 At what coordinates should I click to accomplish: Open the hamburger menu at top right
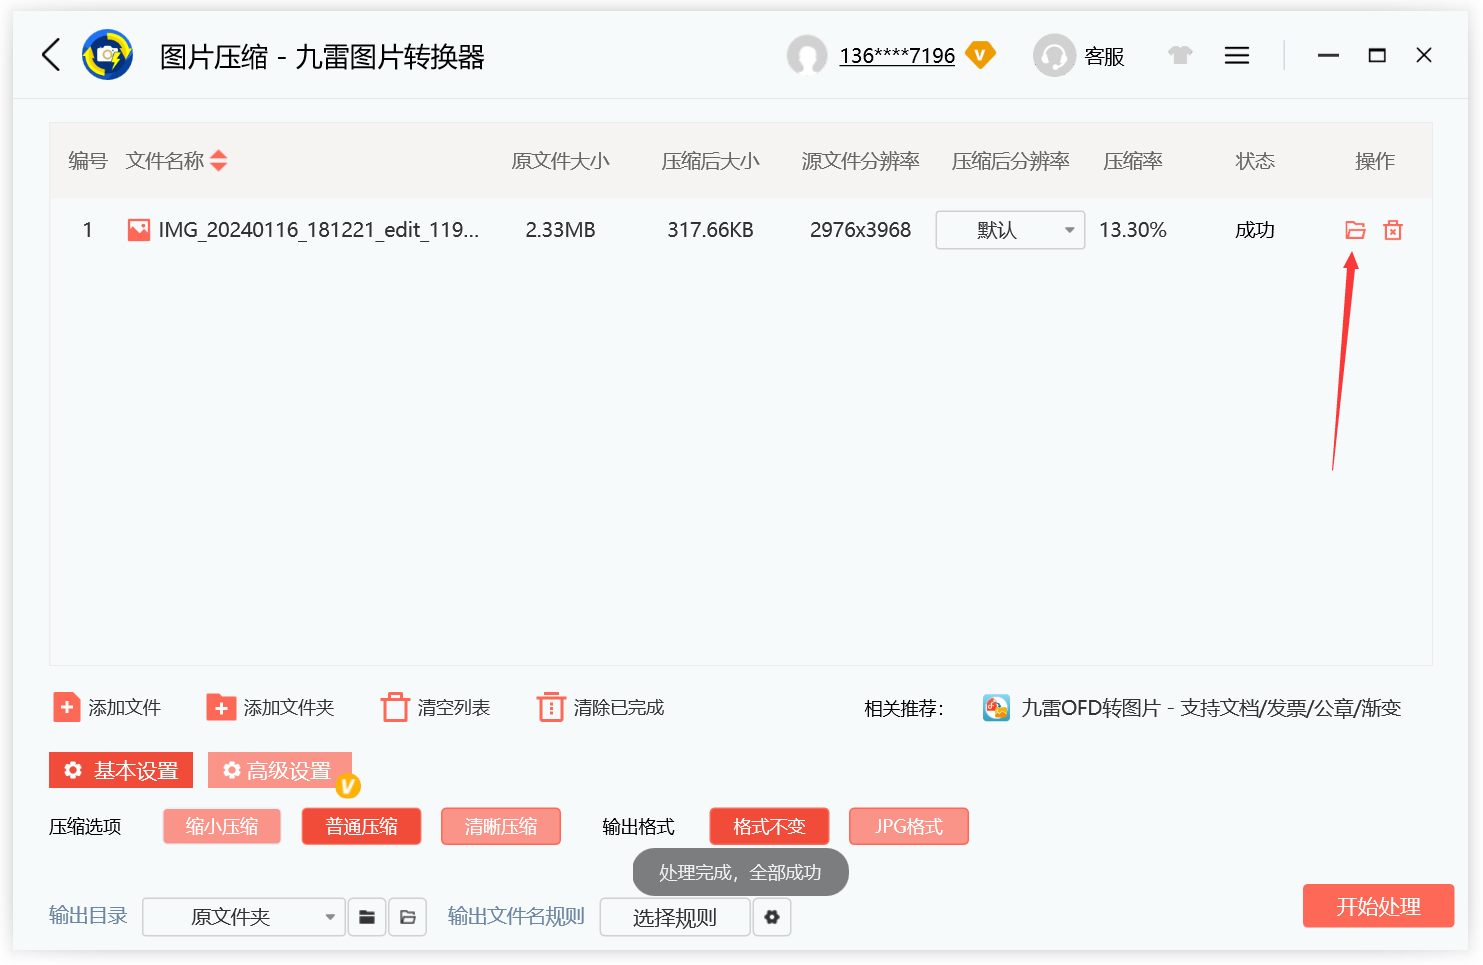1237,55
